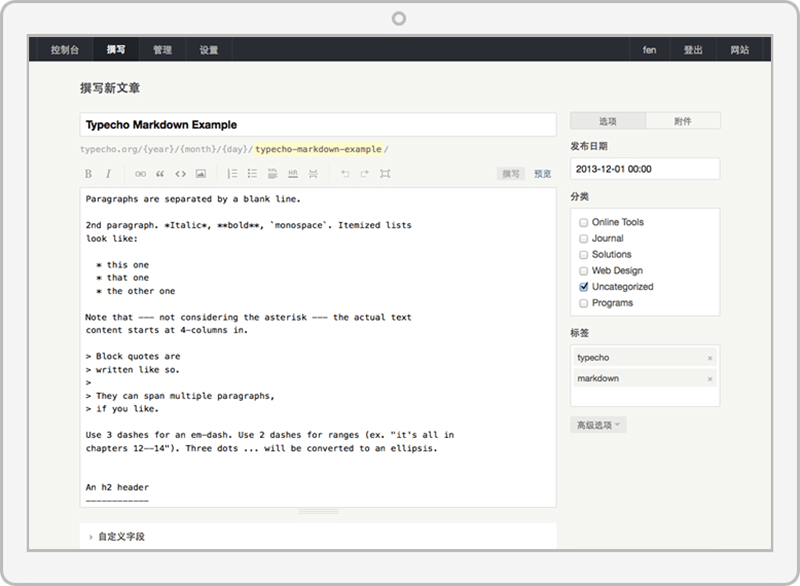Switch to the 附件 sidebar tab
Screen dimensions: 800x586
click(x=683, y=121)
